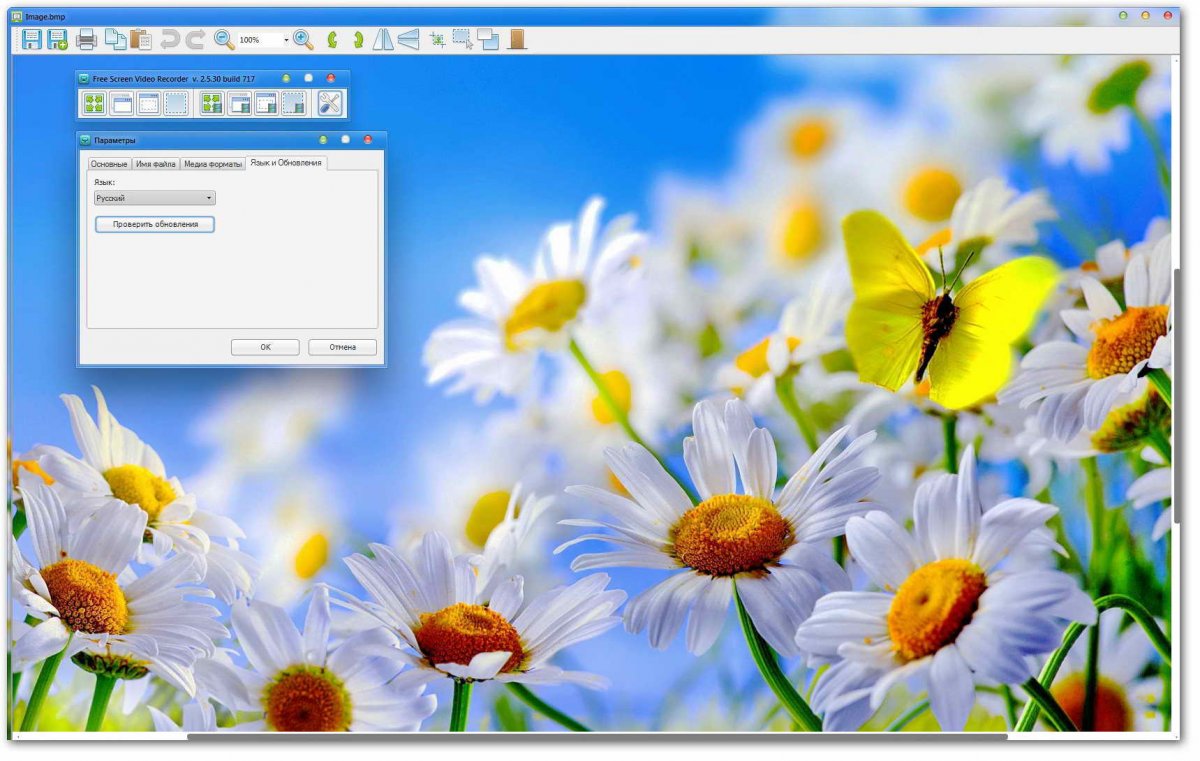Zoom out with the minus magnifier icon
The width and height of the screenshot is (1200, 761).
point(224,40)
